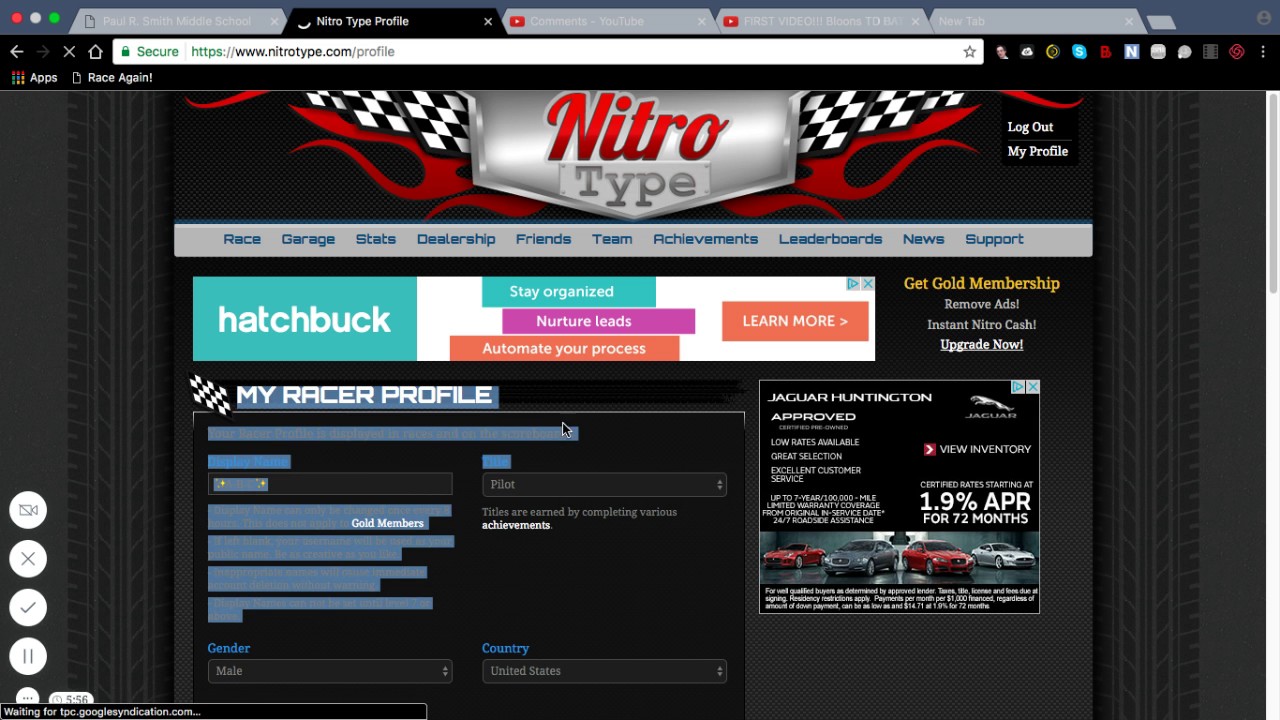Open the News menu item

[x=923, y=239]
